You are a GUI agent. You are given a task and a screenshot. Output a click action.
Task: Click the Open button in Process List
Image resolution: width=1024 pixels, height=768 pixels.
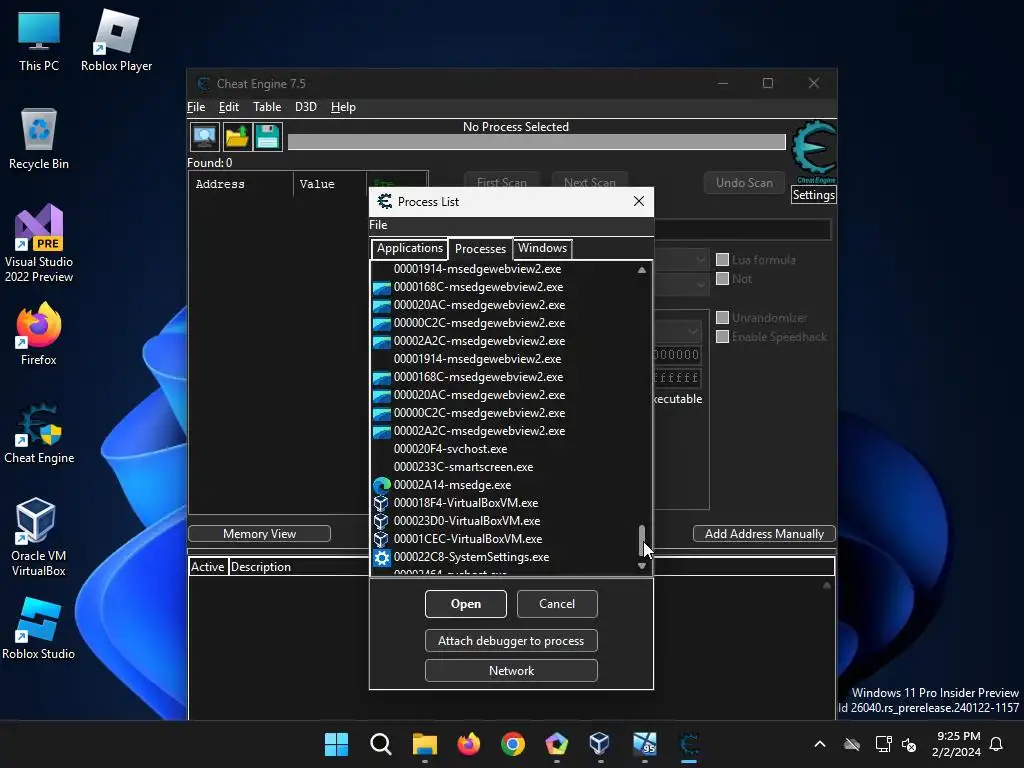466,604
